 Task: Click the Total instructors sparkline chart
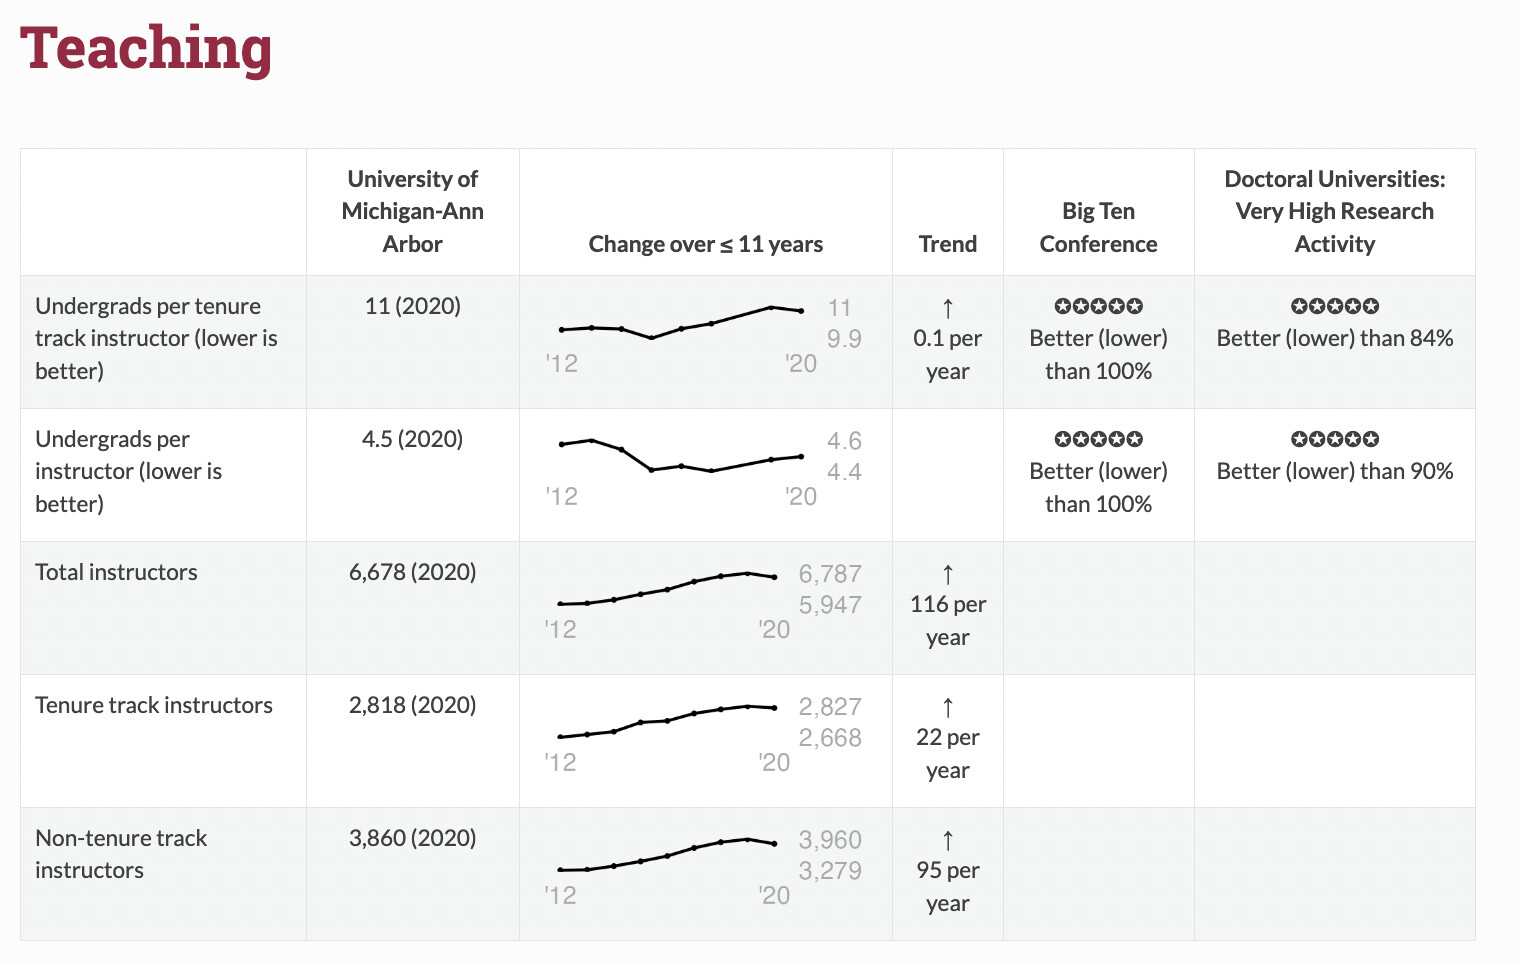[x=667, y=589]
